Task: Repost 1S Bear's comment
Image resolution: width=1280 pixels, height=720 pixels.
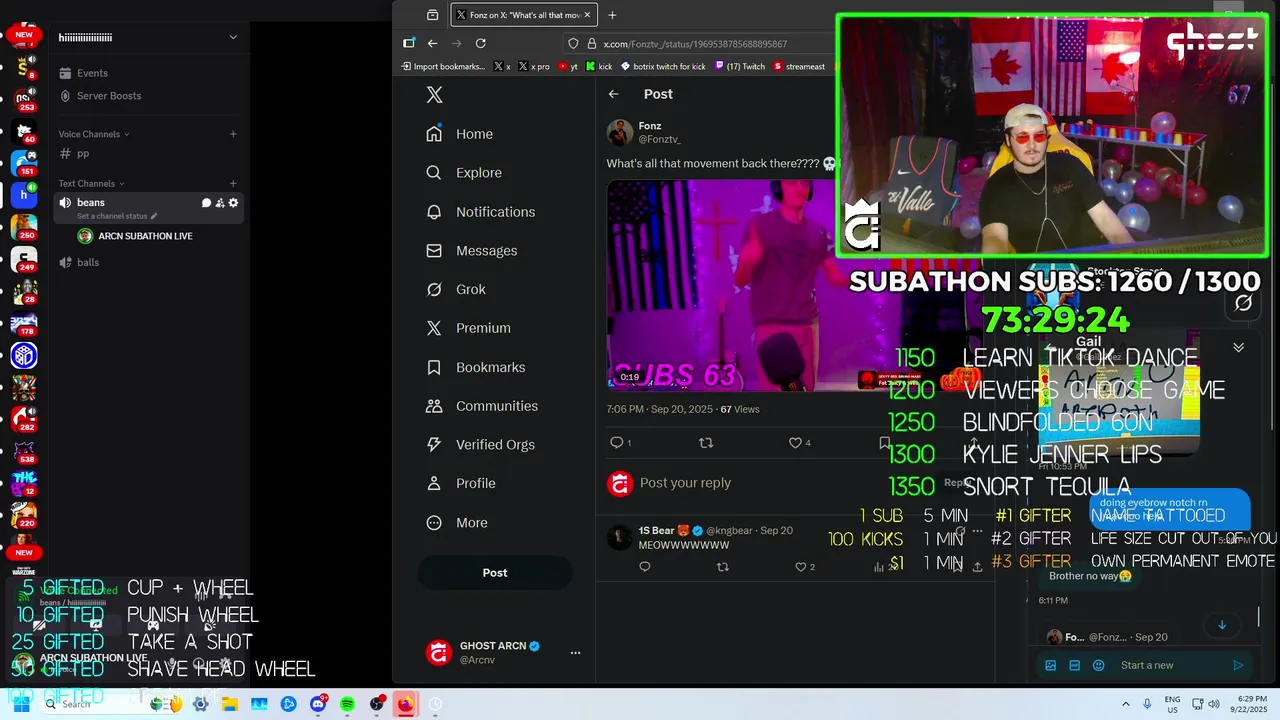Action: 723,567
